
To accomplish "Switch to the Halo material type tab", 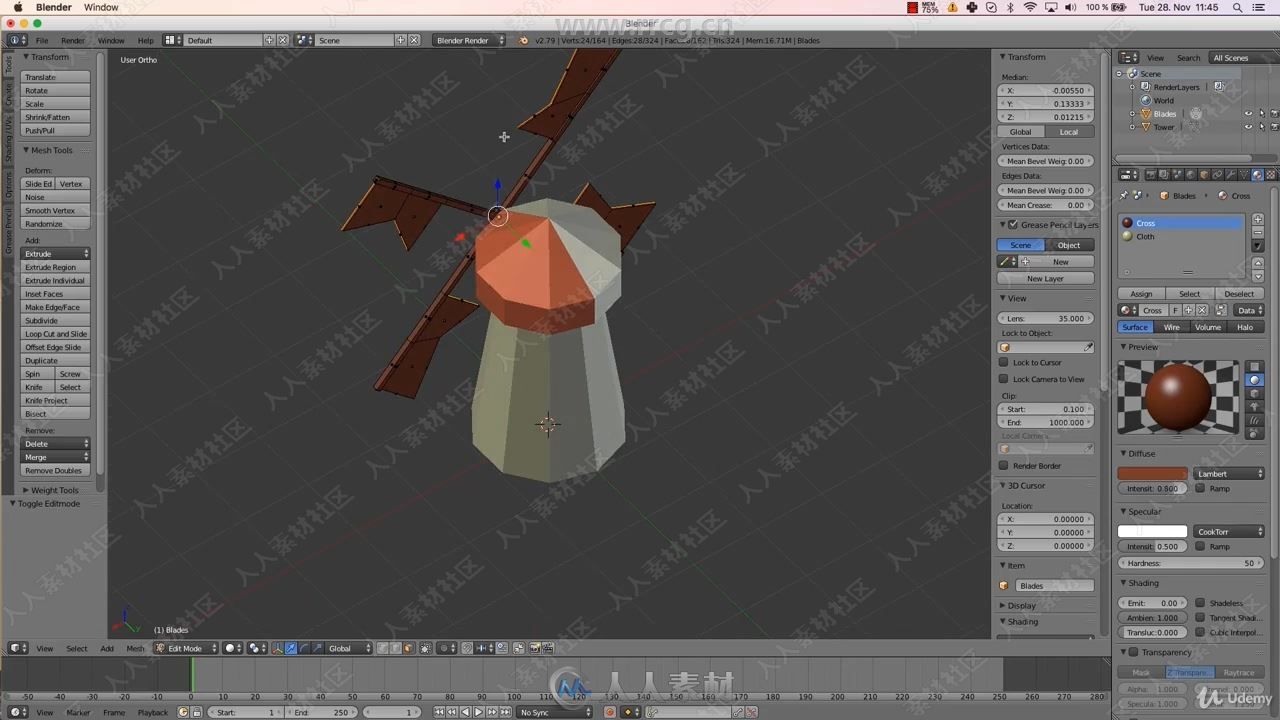I will pyautogui.click(x=1245, y=327).
